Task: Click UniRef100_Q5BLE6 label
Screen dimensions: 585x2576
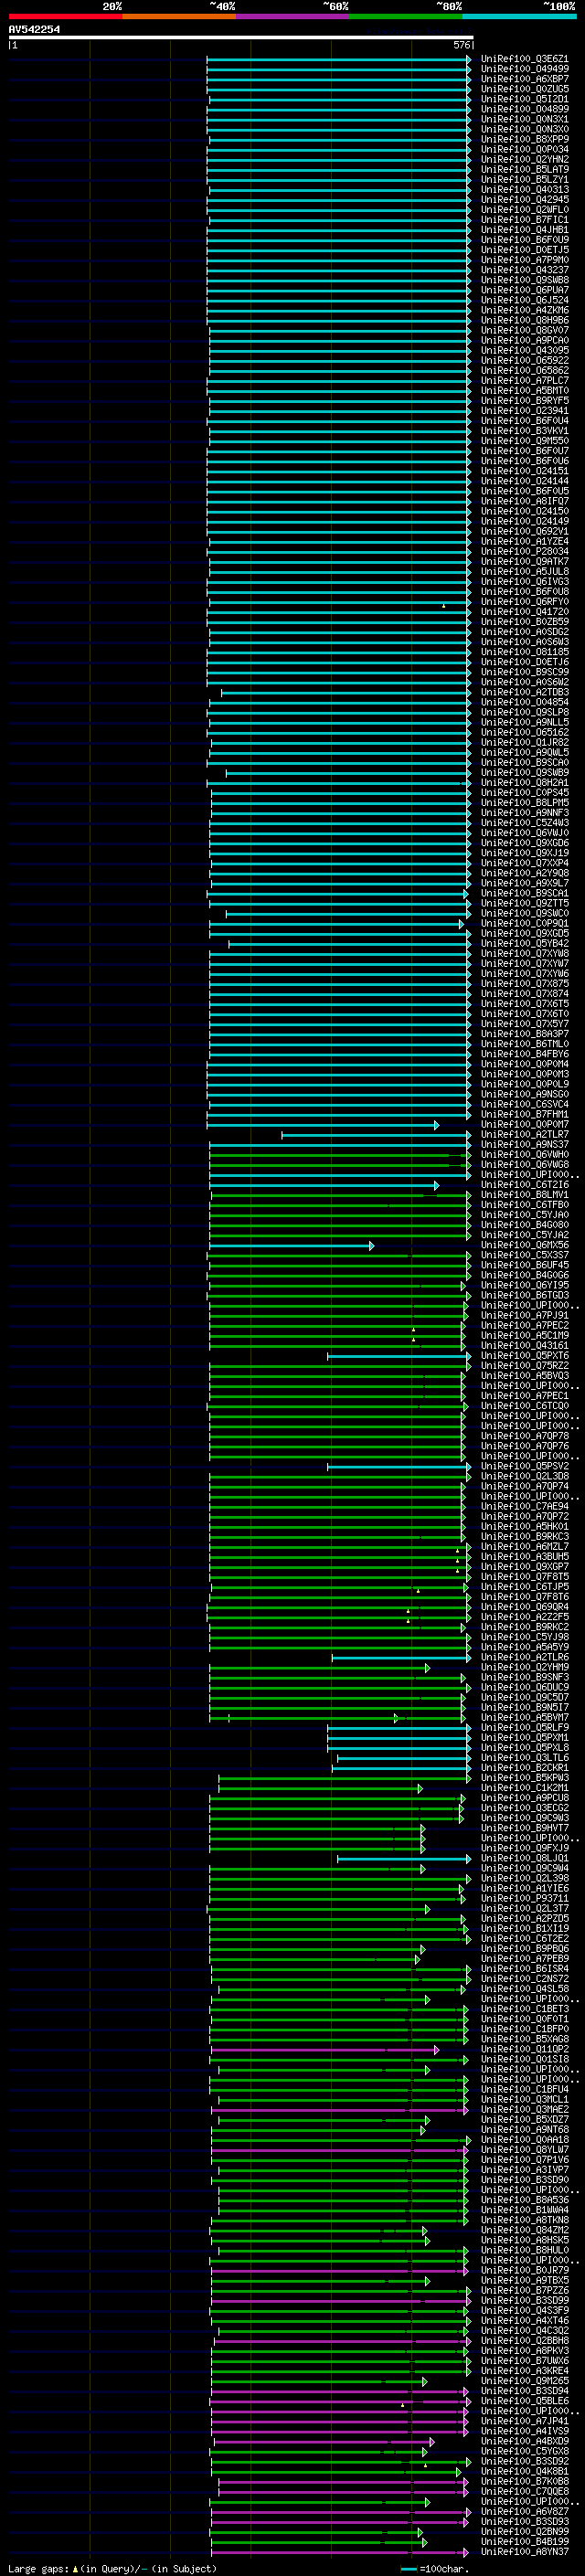Action: coord(524,2401)
